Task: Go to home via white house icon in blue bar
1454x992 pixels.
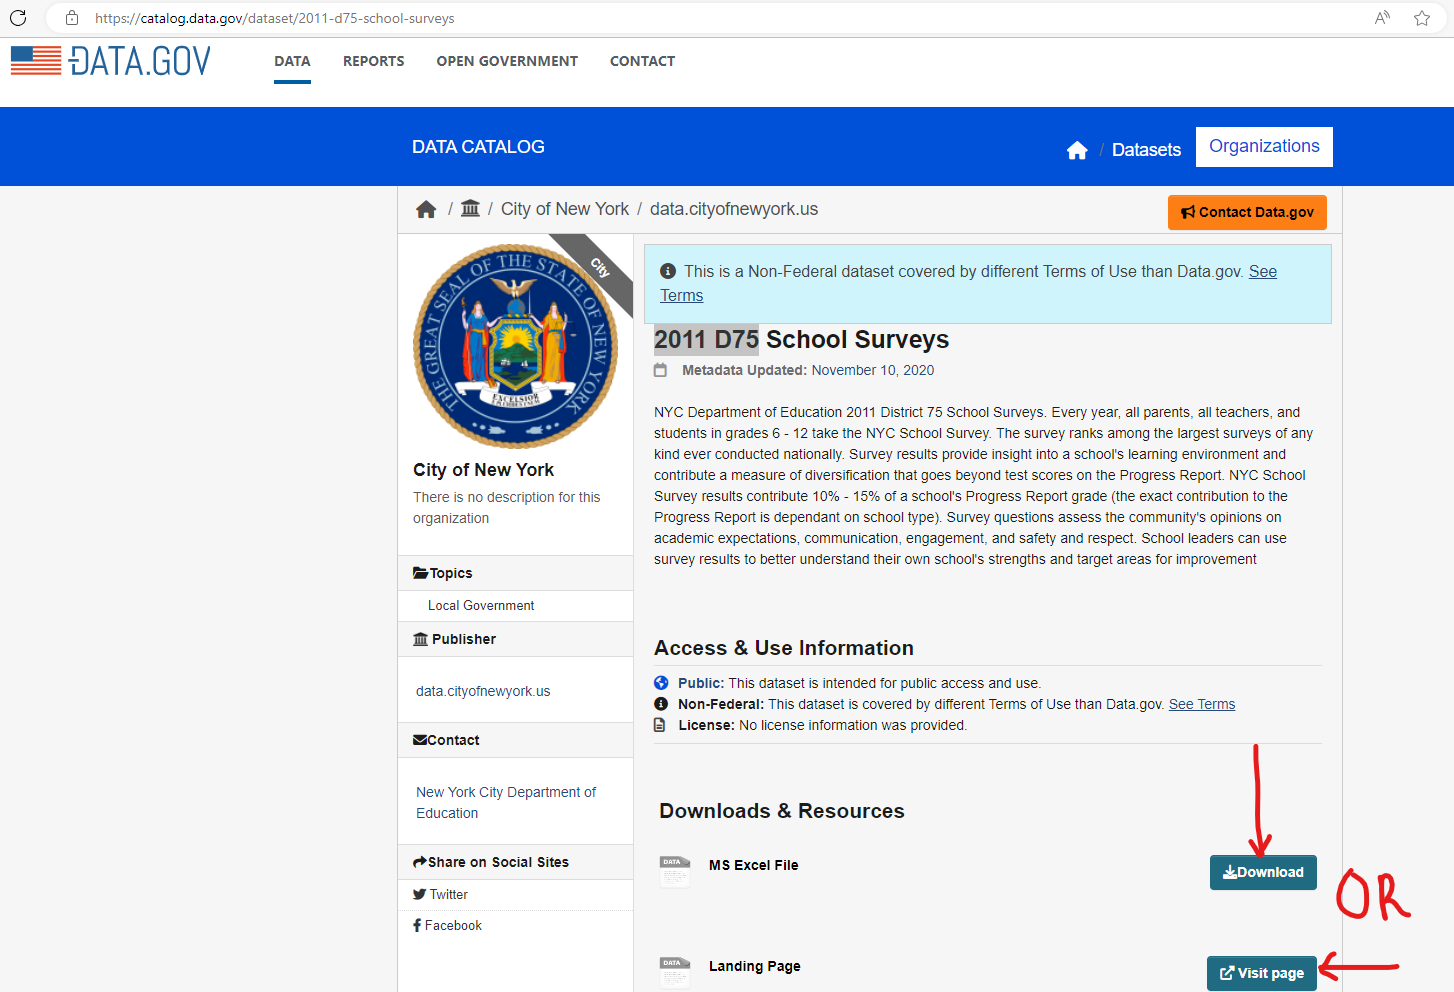Action: pyautogui.click(x=1077, y=150)
